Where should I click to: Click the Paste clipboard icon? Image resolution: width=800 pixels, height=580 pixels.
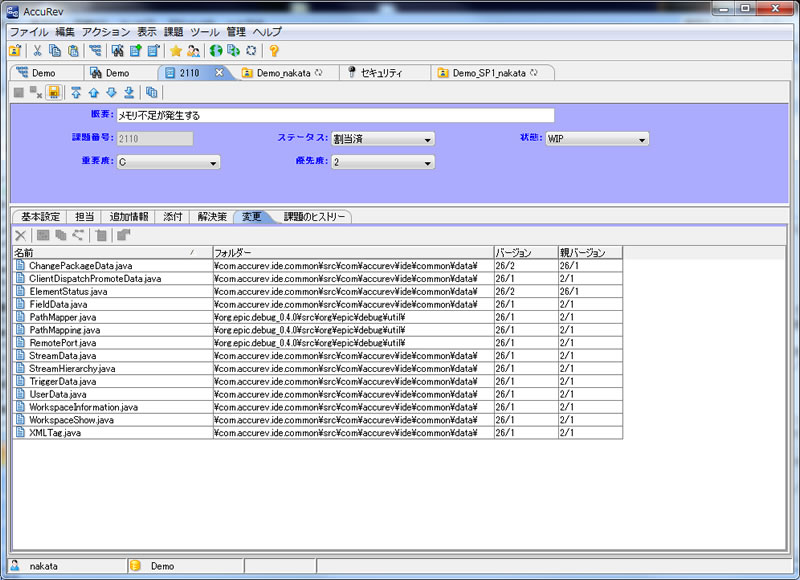tap(73, 51)
